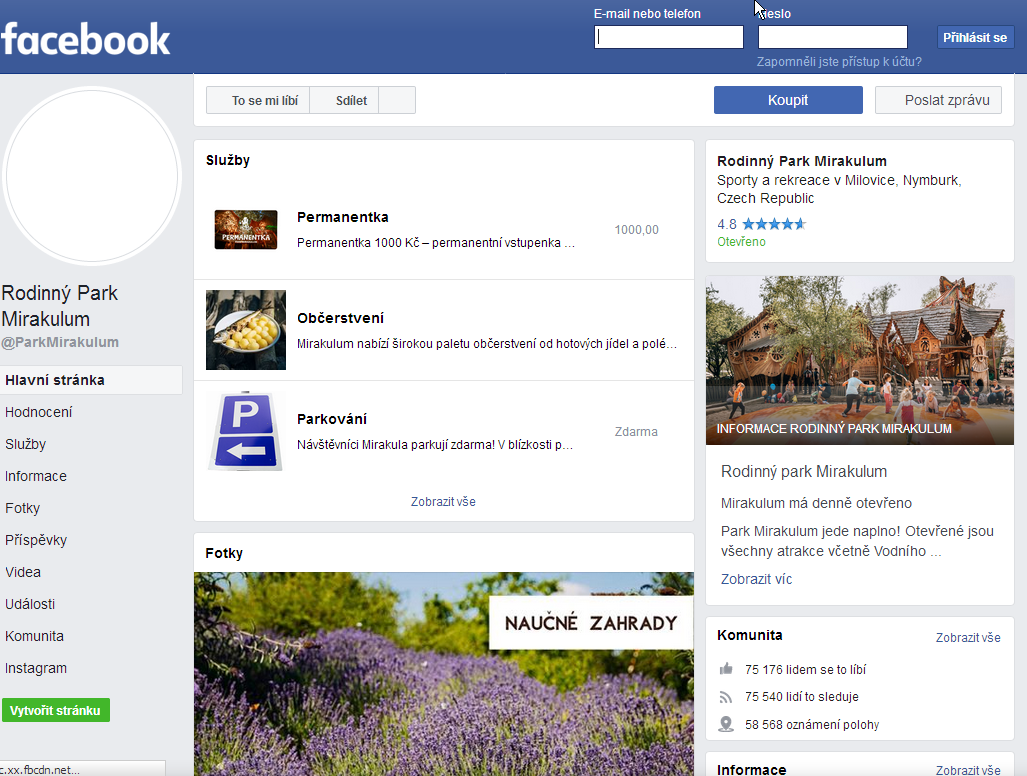The height and width of the screenshot is (776, 1027).
Task: Click 58 568 oznámení polohy
Action: click(812, 725)
